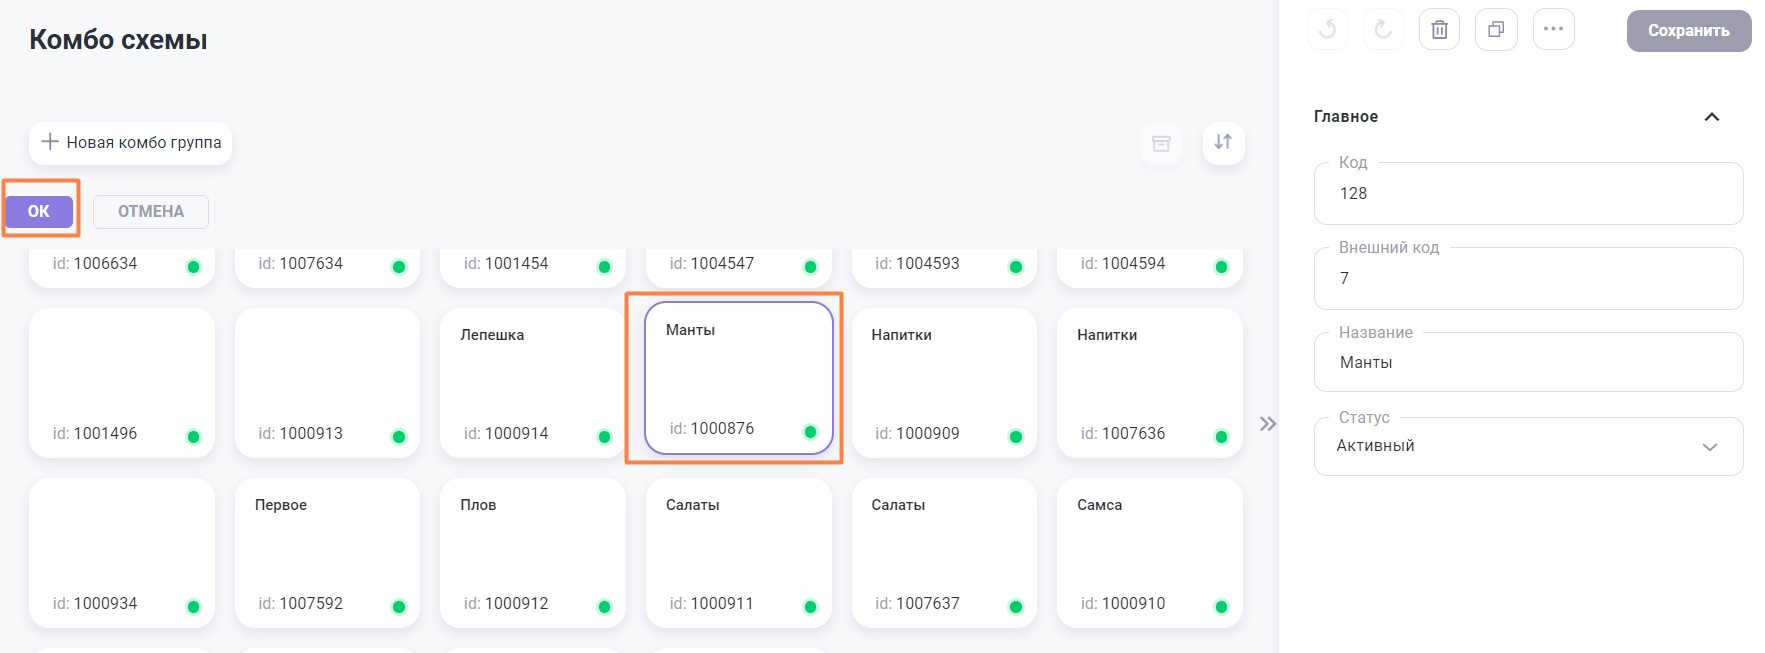Click the double chevron panel collapse icon
Viewport: 1765px width, 653px height.
point(1268,424)
